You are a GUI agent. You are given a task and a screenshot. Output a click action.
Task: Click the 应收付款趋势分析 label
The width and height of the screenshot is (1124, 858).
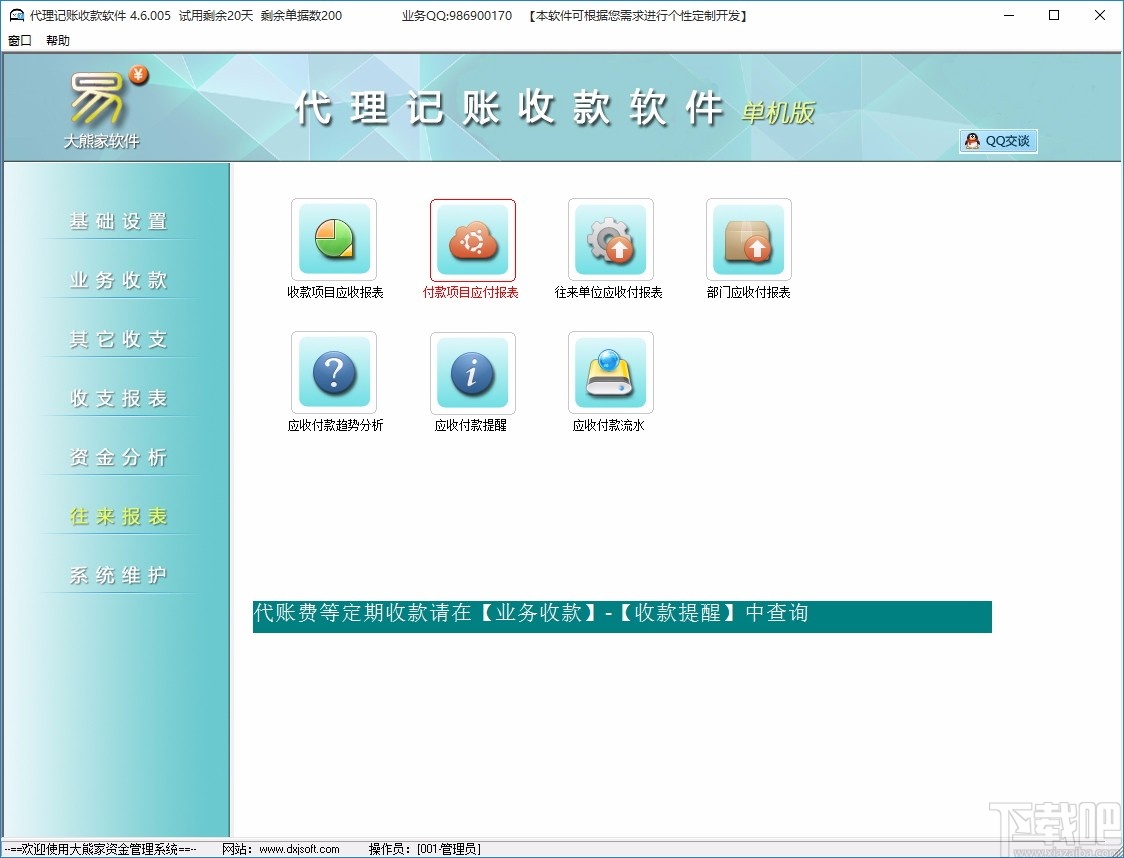click(335, 425)
